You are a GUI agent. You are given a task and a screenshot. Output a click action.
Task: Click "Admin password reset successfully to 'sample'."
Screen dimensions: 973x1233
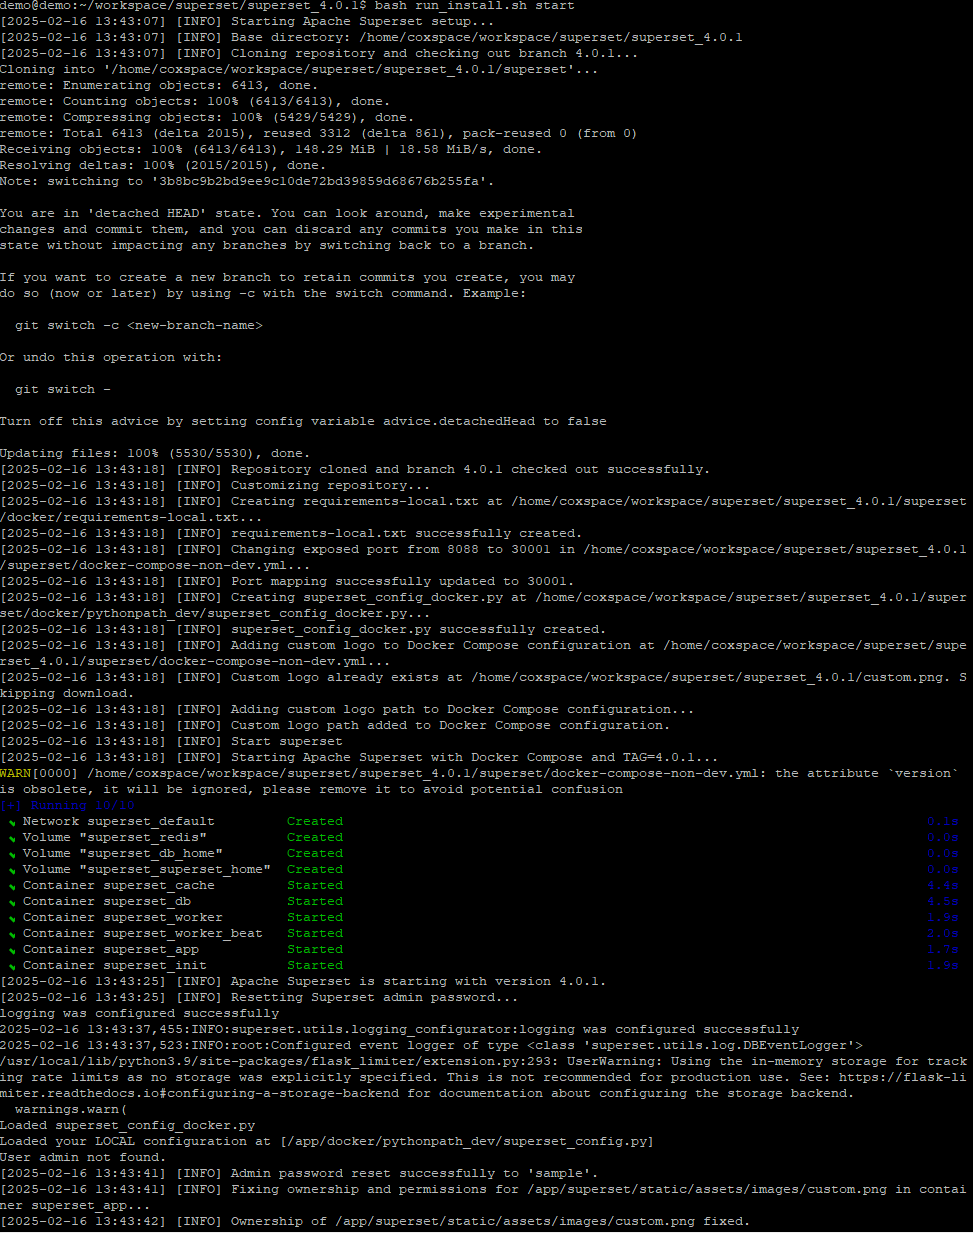pos(415,1174)
